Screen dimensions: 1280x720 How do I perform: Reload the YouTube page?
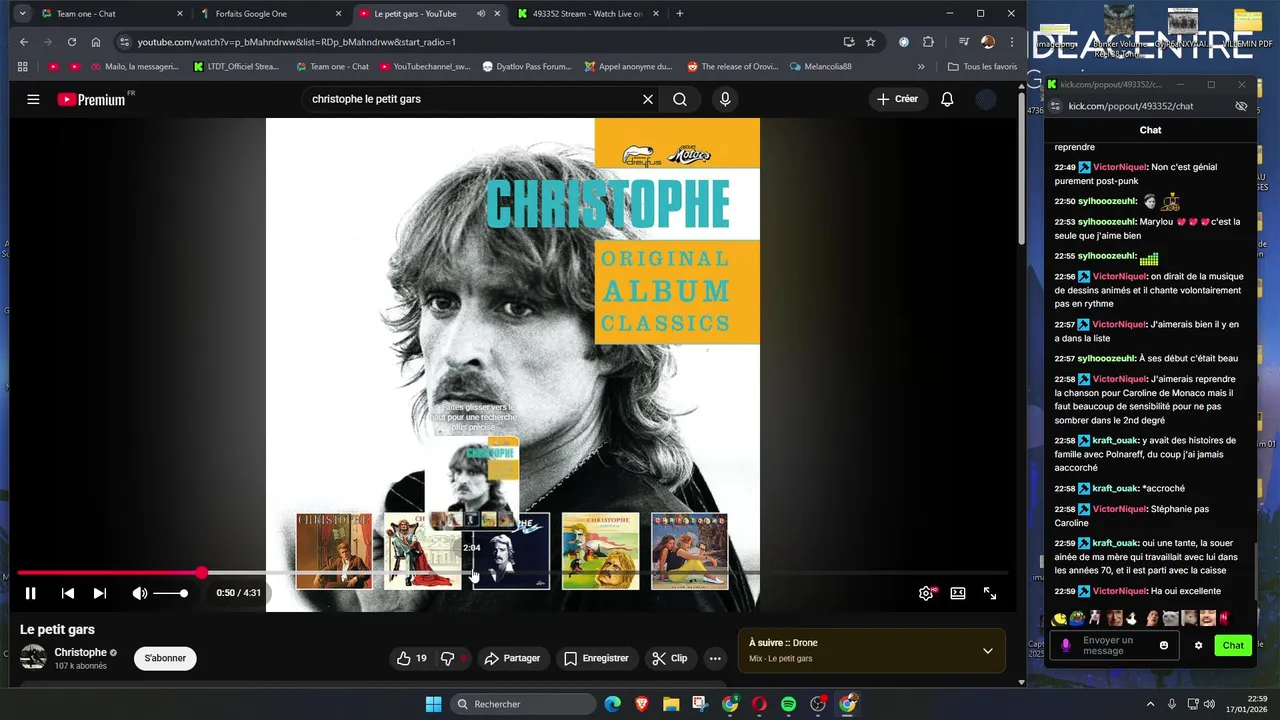pos(71,42)
